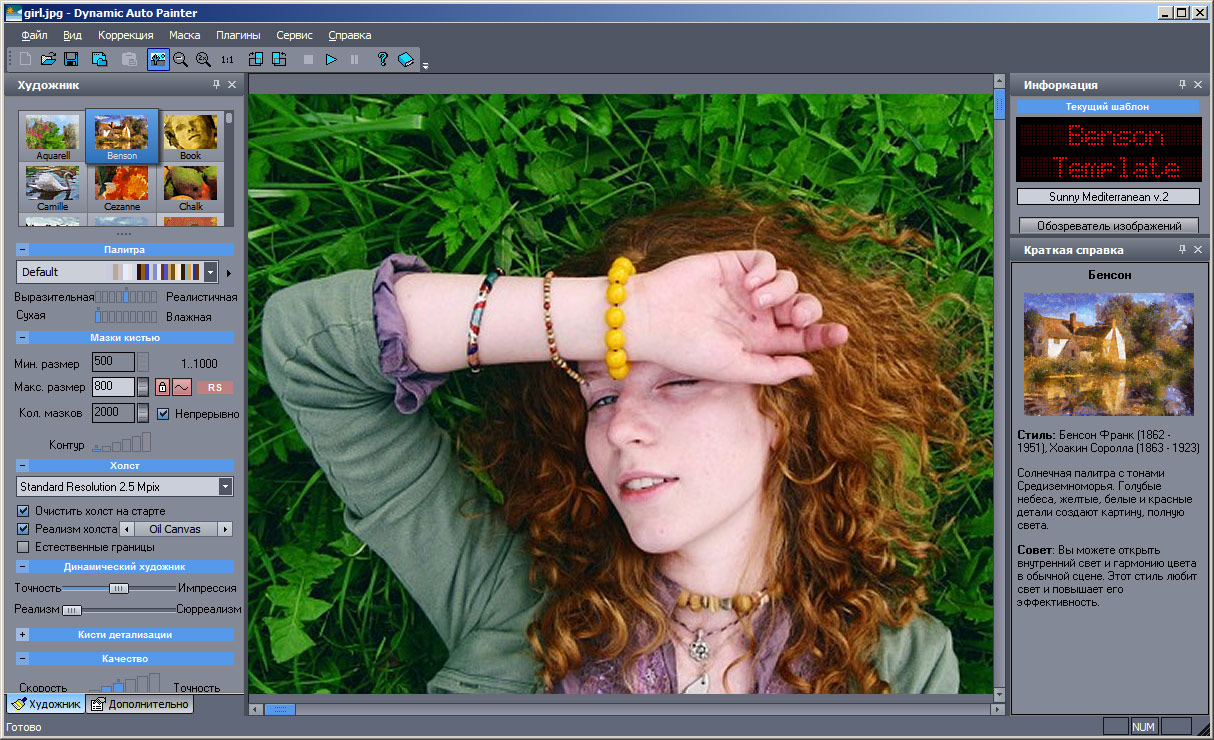1214x740 pixels.
Task: Click the save floppy disk icon
Action: (x=71, y=59)
